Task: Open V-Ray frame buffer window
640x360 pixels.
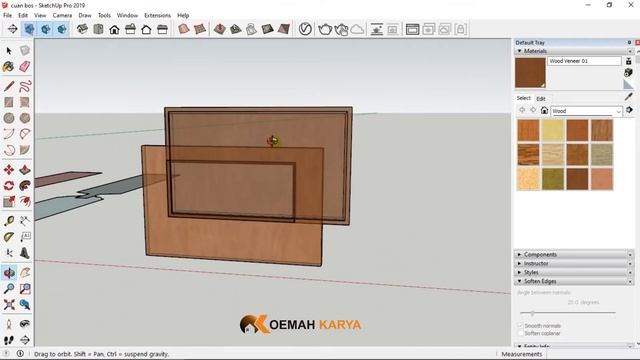Action: [x=412, y=29]
